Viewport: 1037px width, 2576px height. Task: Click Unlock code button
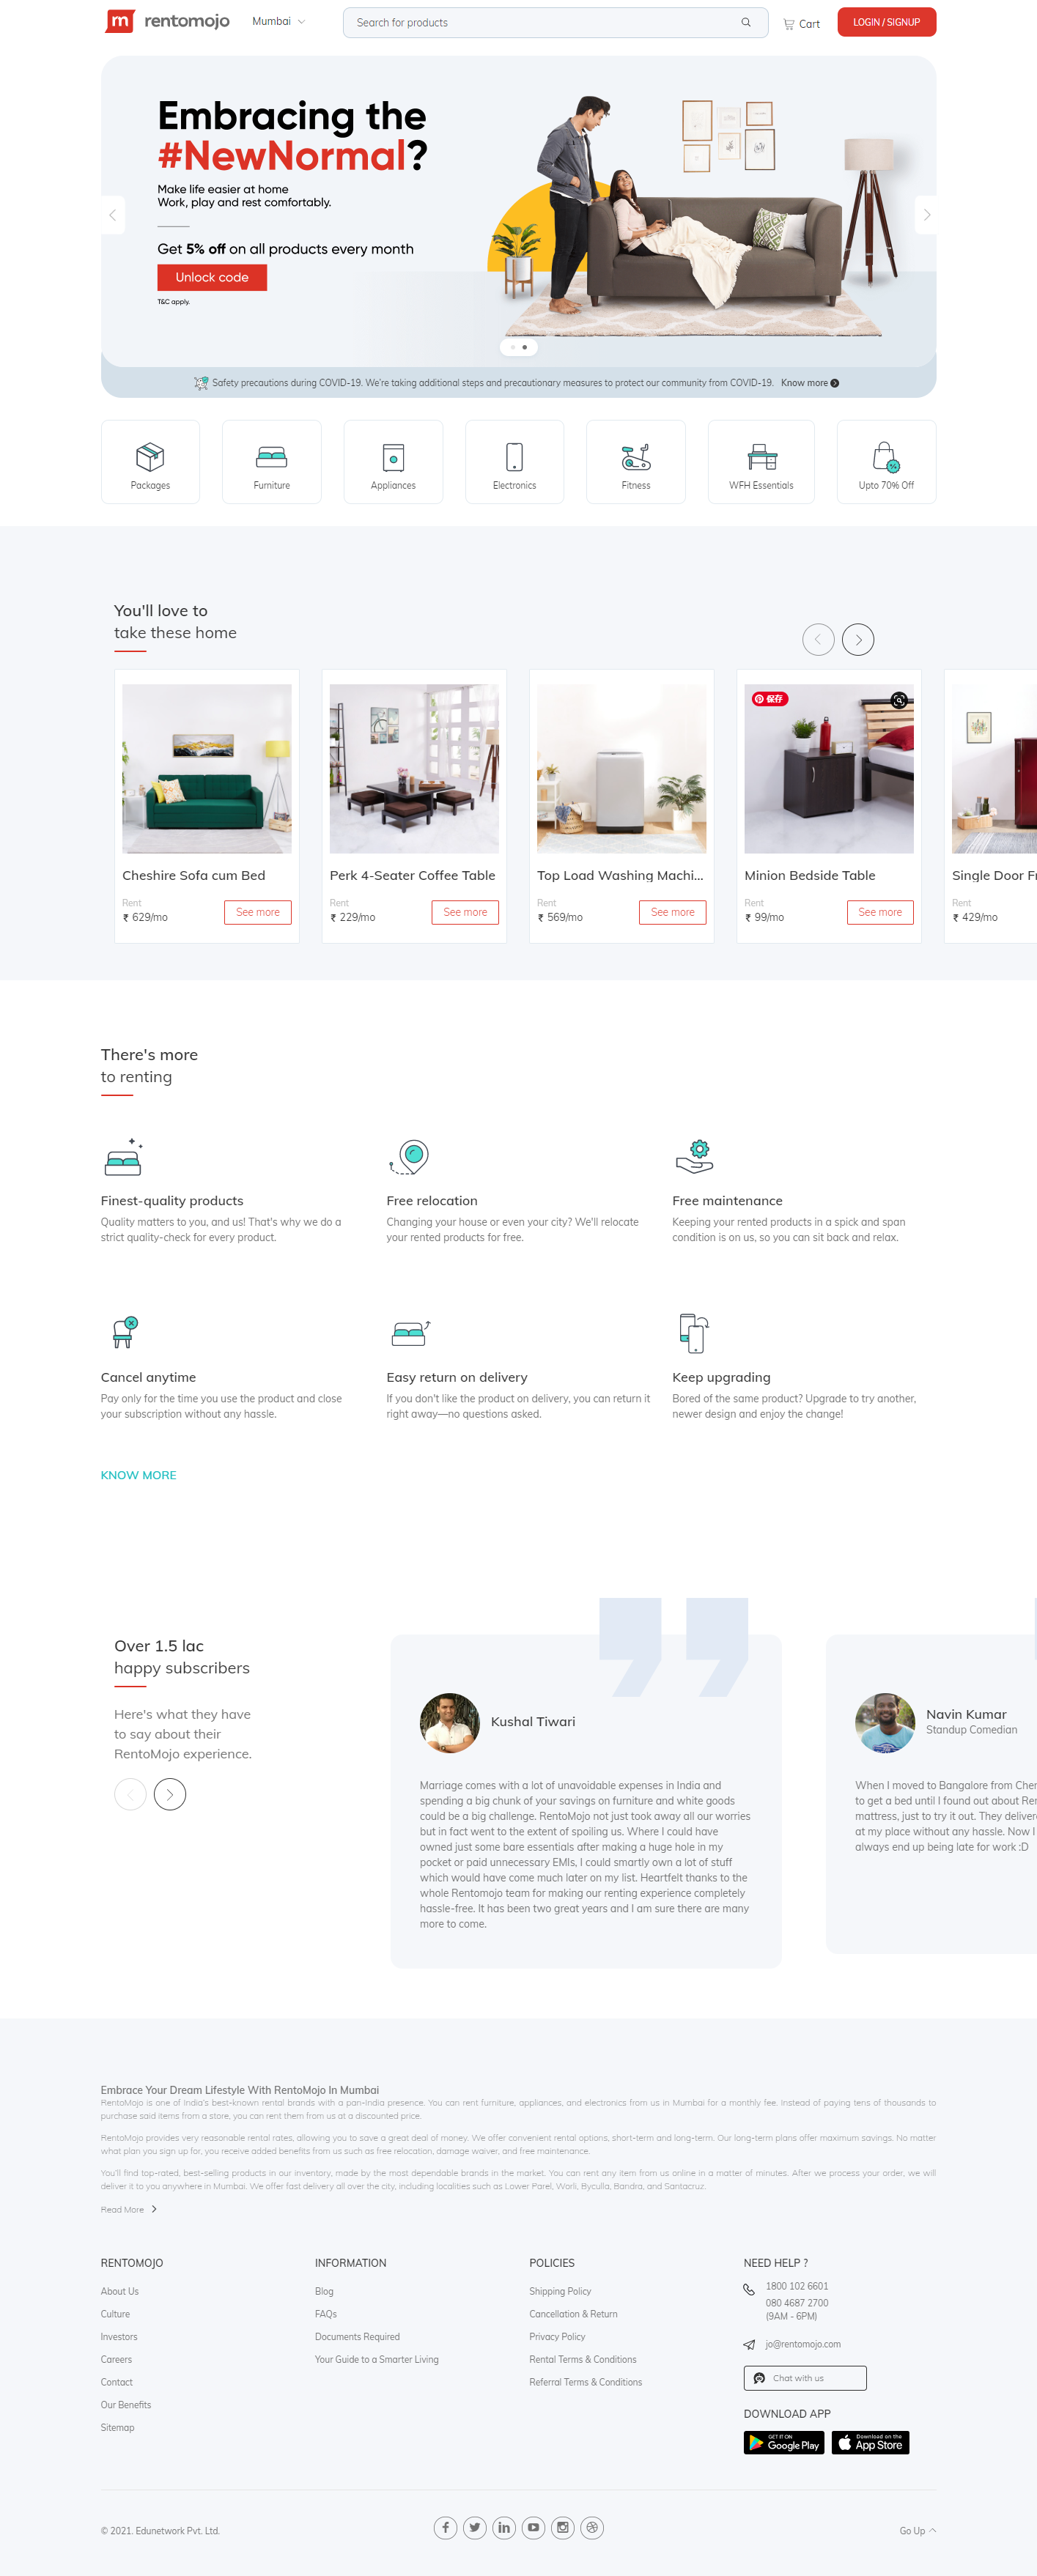coord(212,277)
